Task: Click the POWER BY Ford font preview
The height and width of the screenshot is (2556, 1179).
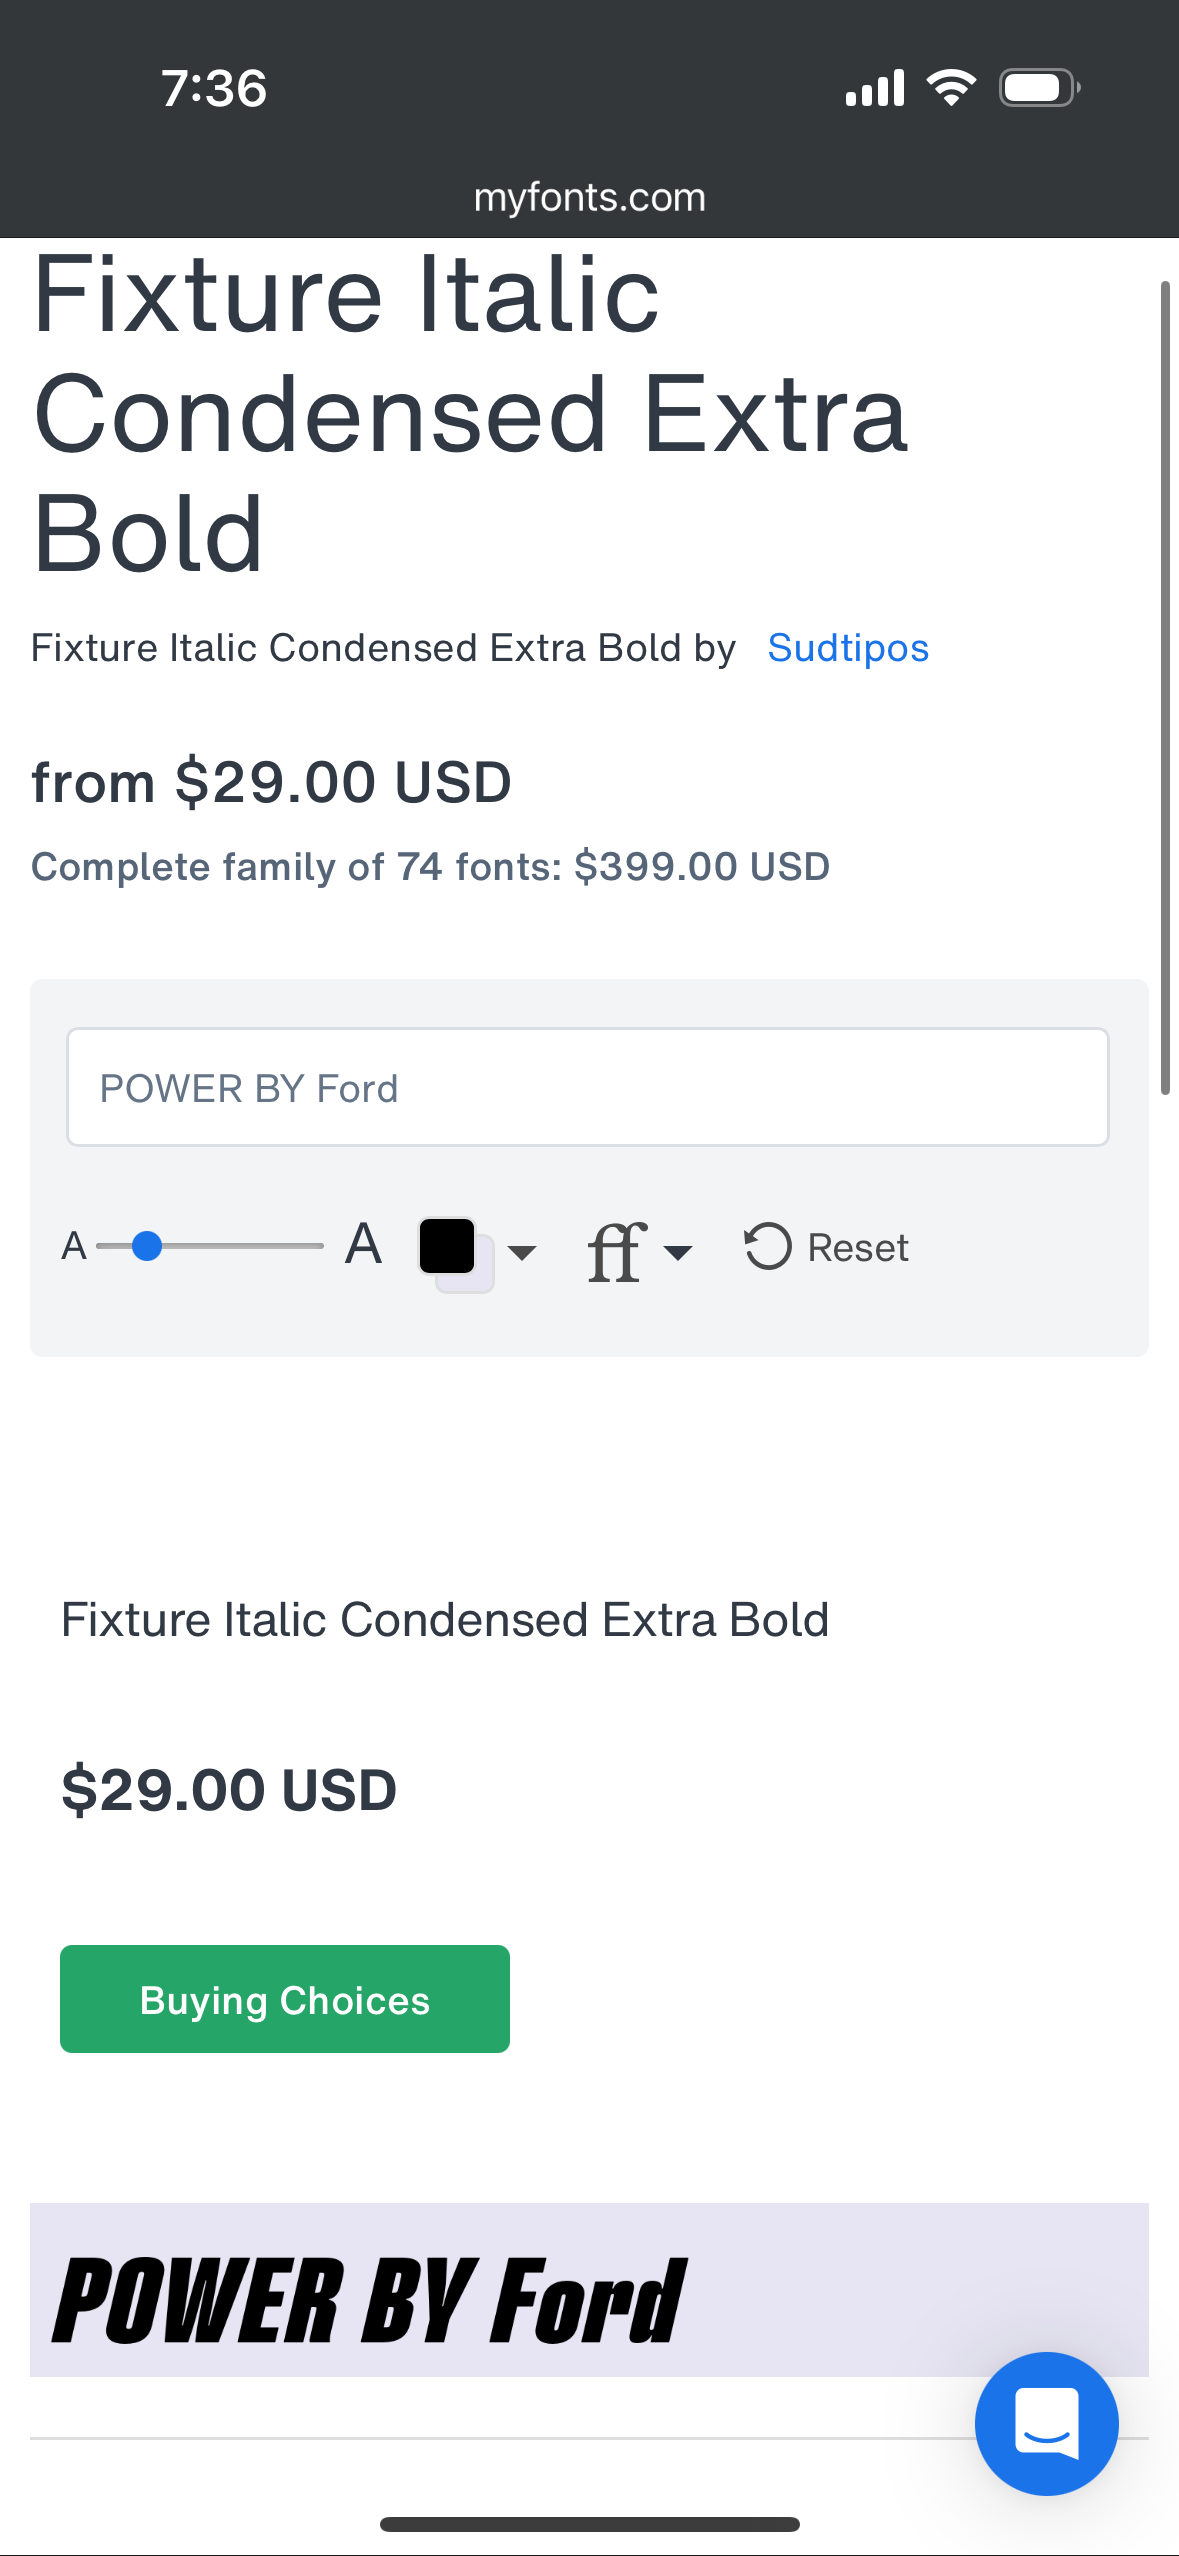Action: tap(370, 2296)
